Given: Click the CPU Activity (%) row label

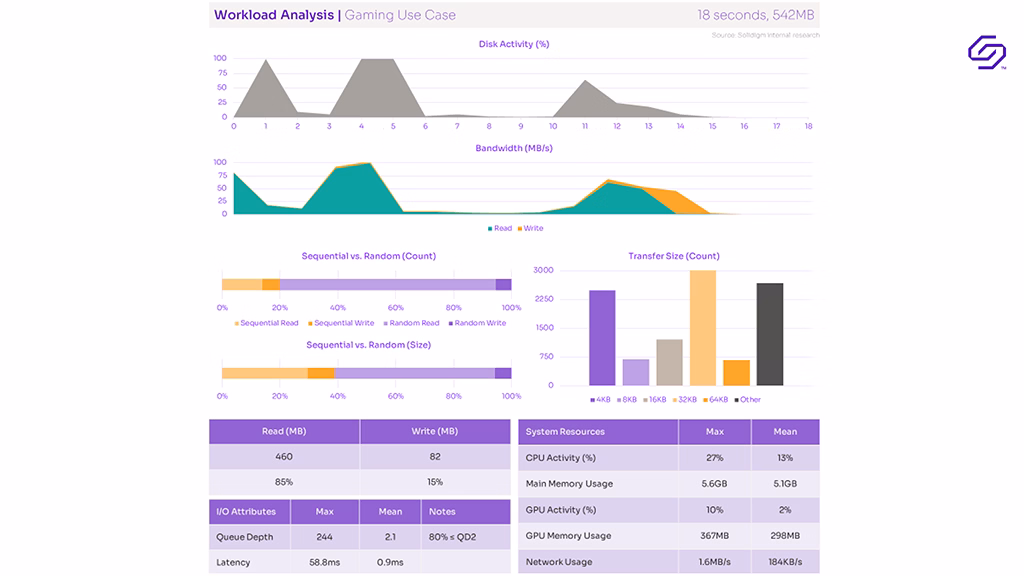Looking at the screenshot, I should 561,458.
